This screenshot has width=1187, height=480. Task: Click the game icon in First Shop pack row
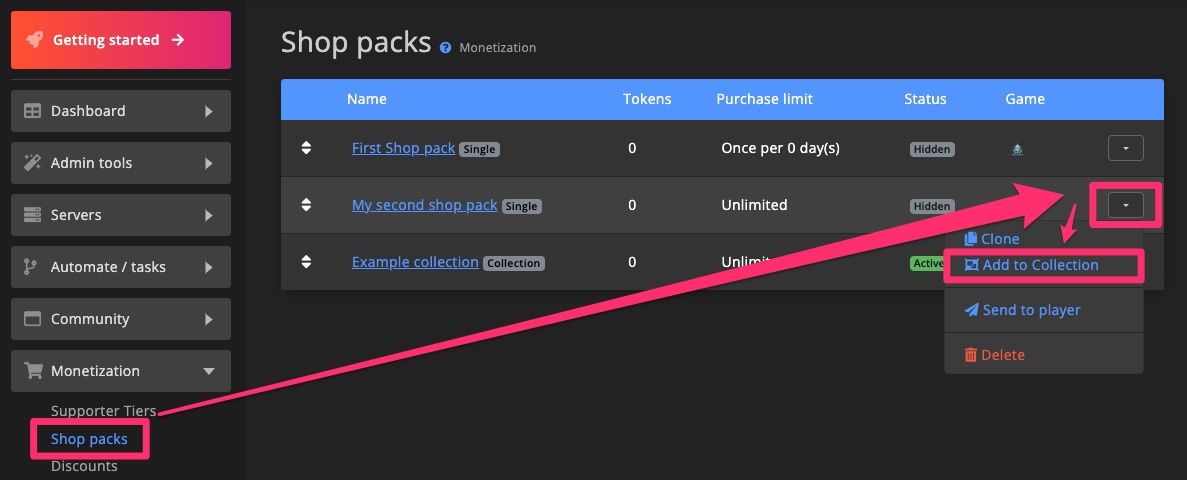1017,149
